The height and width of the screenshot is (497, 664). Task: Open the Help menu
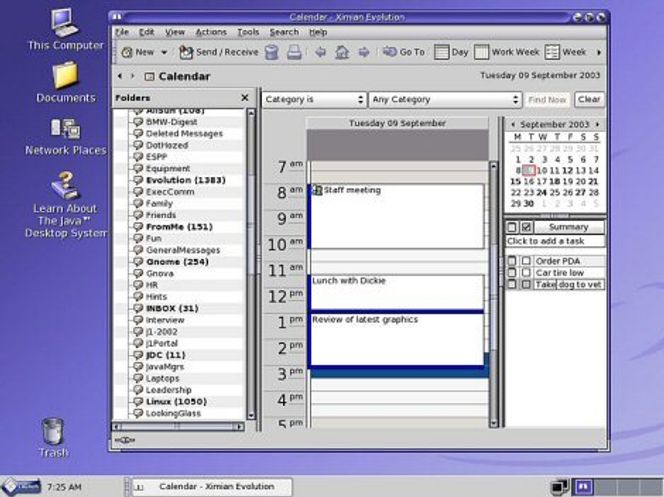pyautogui.click(x=318, y=32)
